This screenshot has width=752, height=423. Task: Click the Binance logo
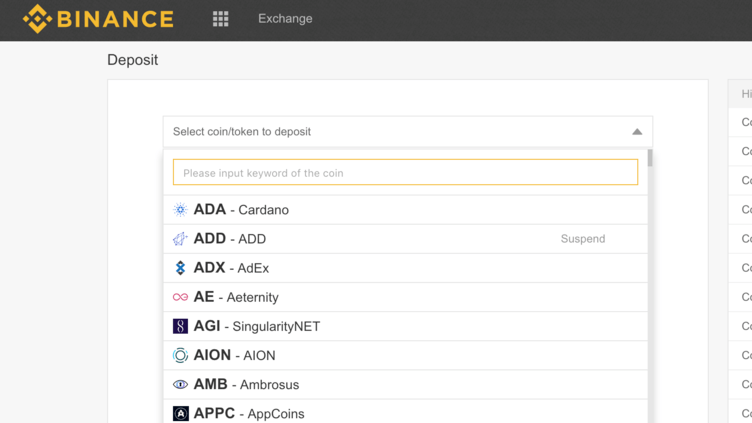pyautogui.click(x=98, y=19)
